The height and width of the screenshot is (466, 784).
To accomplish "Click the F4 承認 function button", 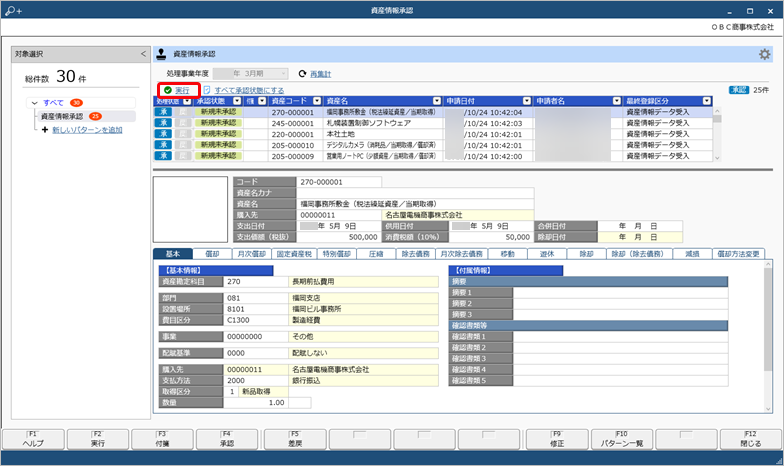I will click(227, 439).
